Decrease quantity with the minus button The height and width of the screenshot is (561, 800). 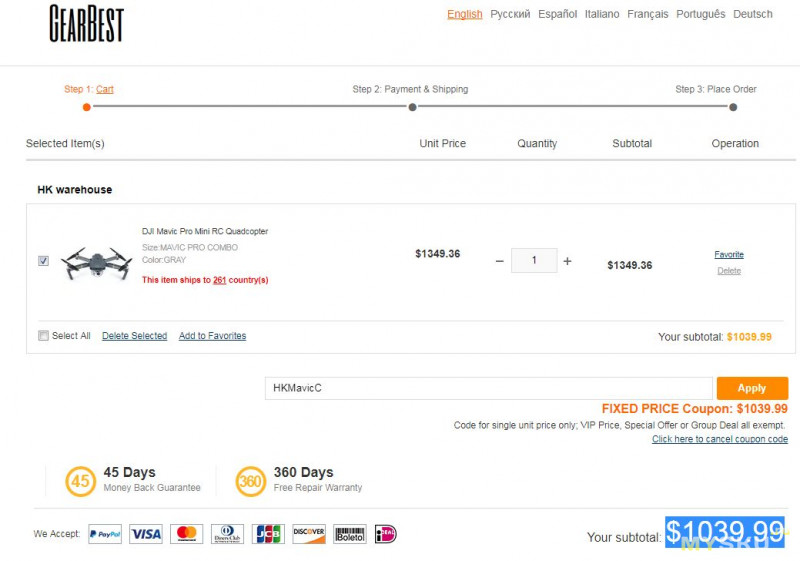499,261
